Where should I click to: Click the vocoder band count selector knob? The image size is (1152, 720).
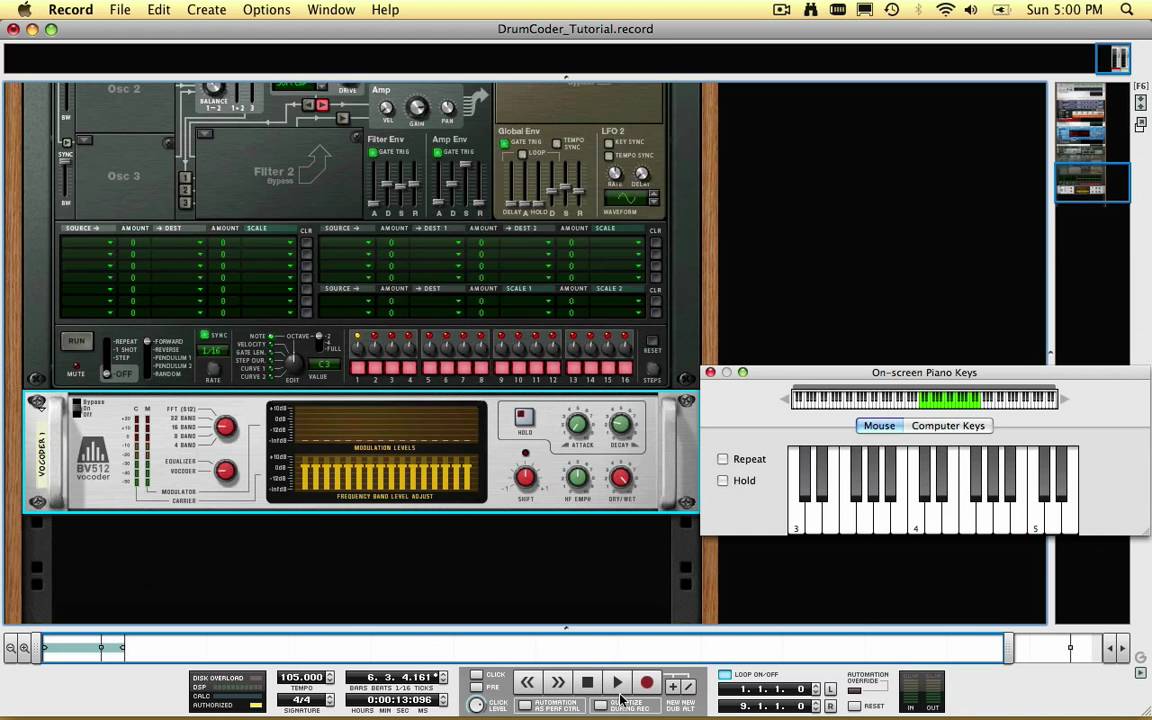(225, 427)
